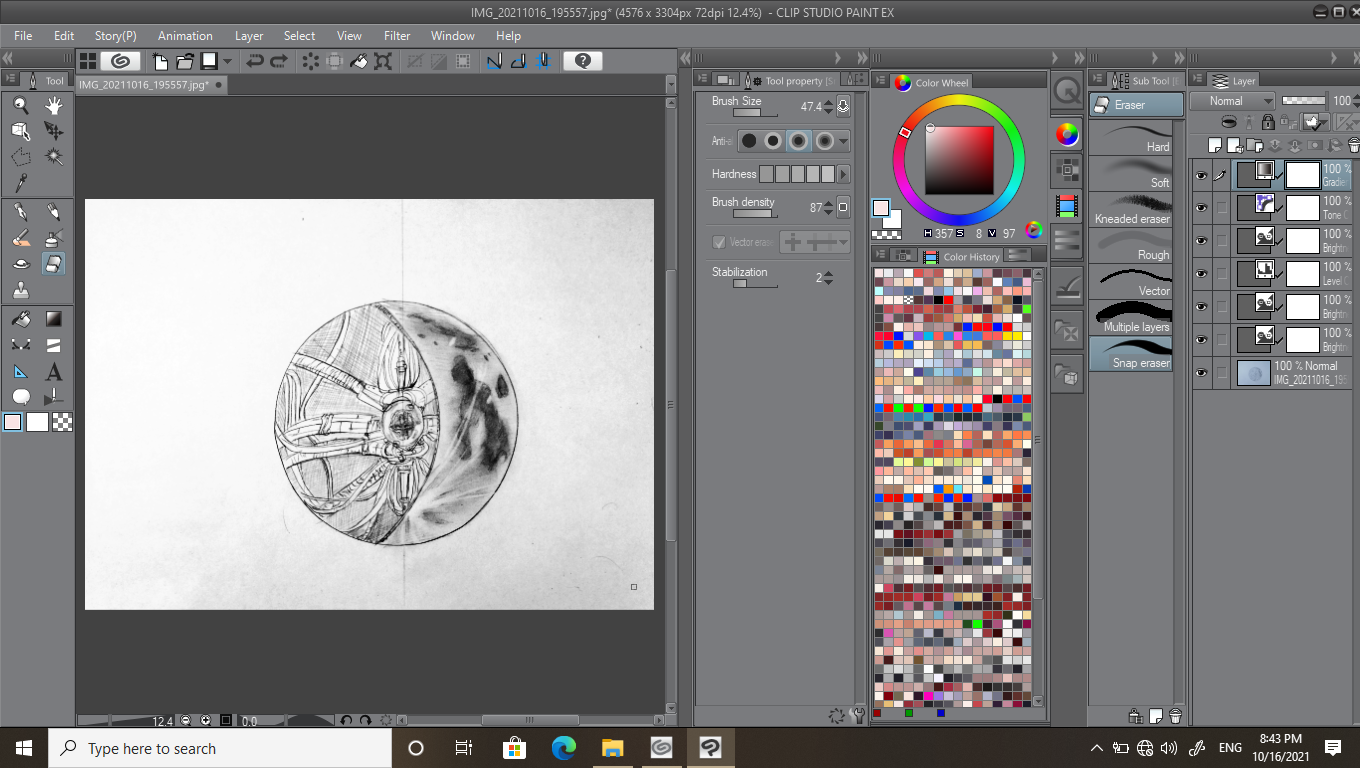Expand the Hardness options arrow
This screenshot has width=1360, height=772.
[843, 174]
